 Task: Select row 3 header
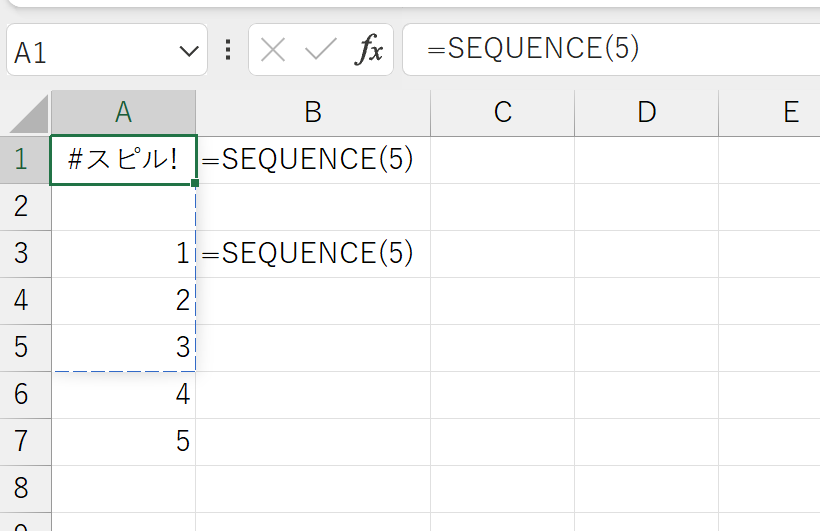pyautogui.click(x=25, y=254)
